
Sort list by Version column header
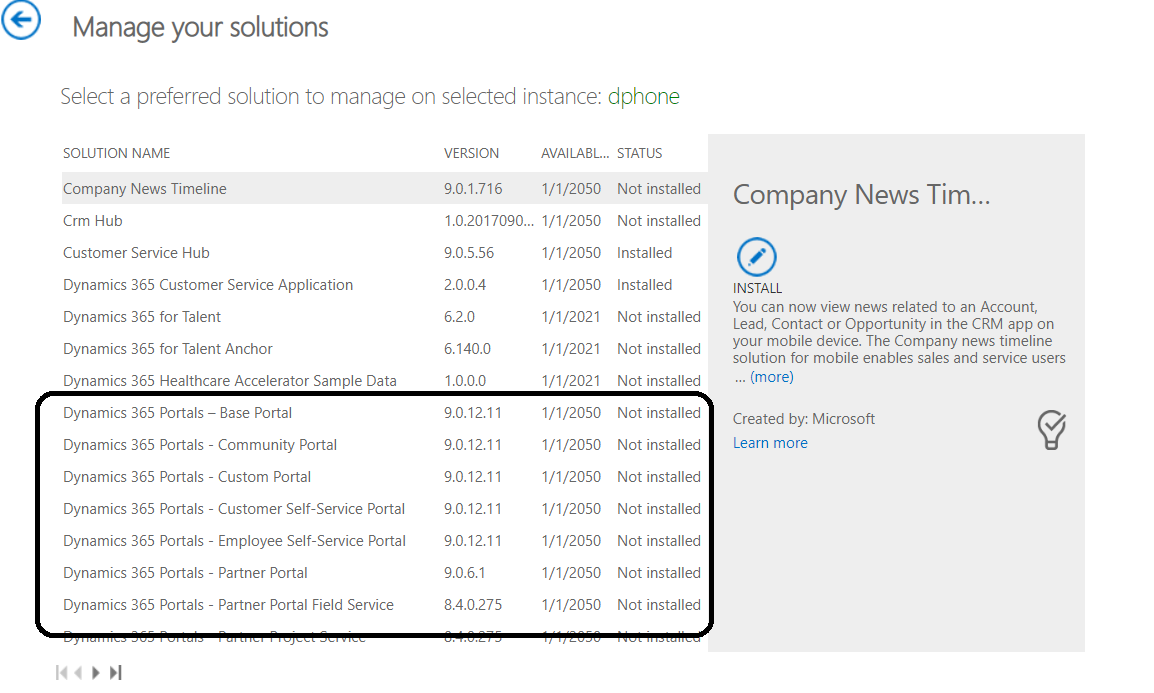click(471, 153)
